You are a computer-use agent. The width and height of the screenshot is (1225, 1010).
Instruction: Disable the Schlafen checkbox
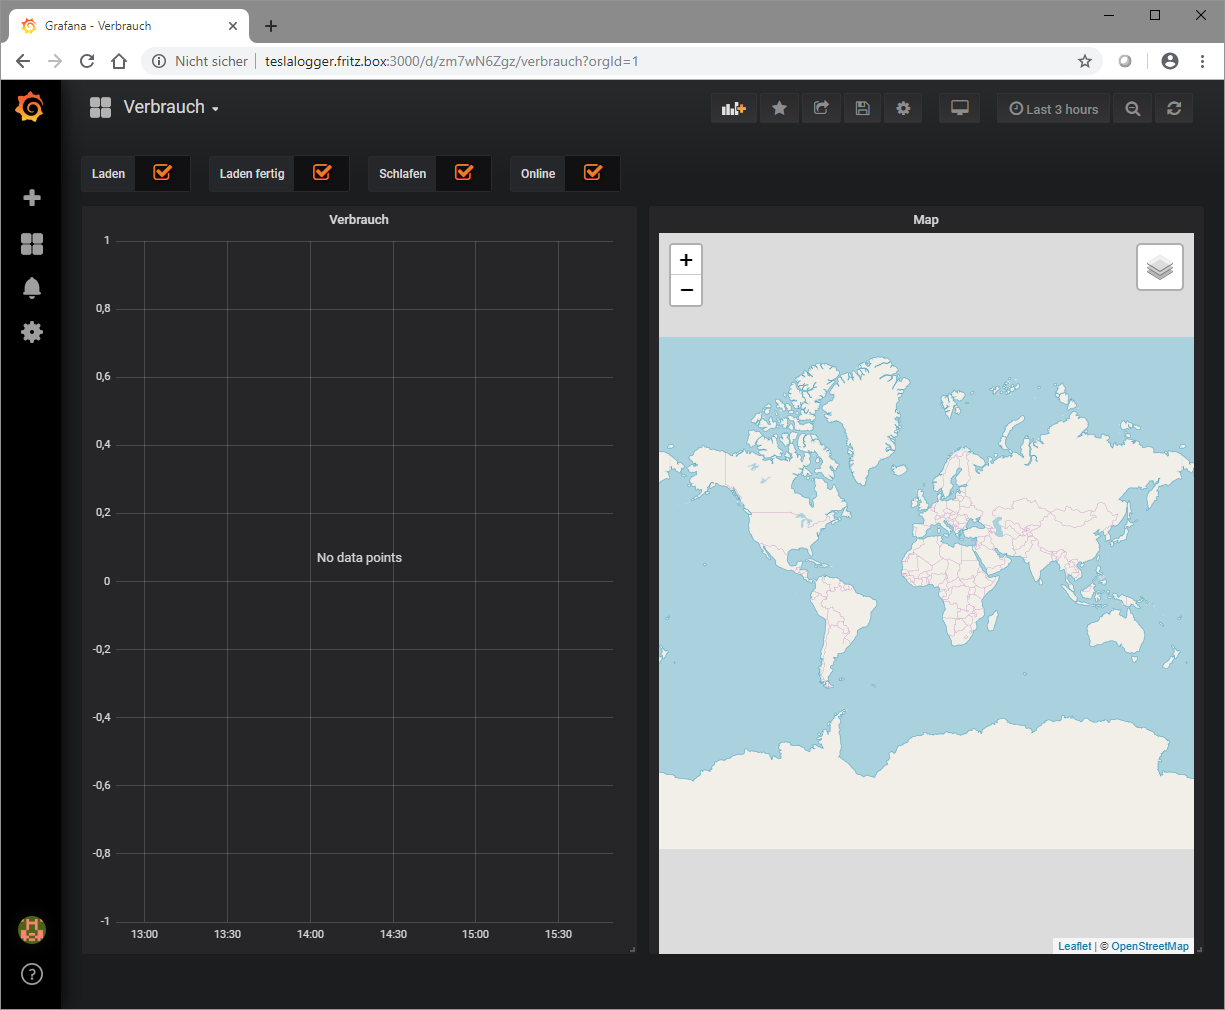tap(464, 173)
